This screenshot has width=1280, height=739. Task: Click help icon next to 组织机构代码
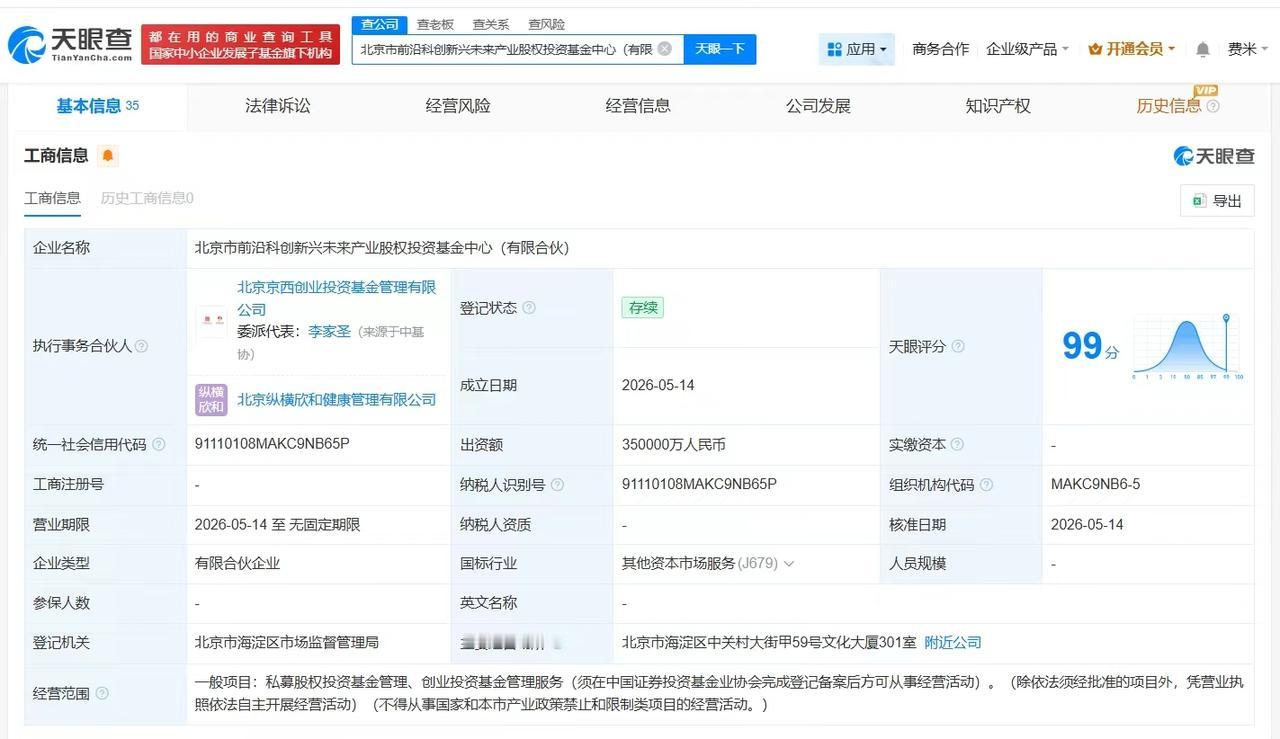[x=986, y=485]
